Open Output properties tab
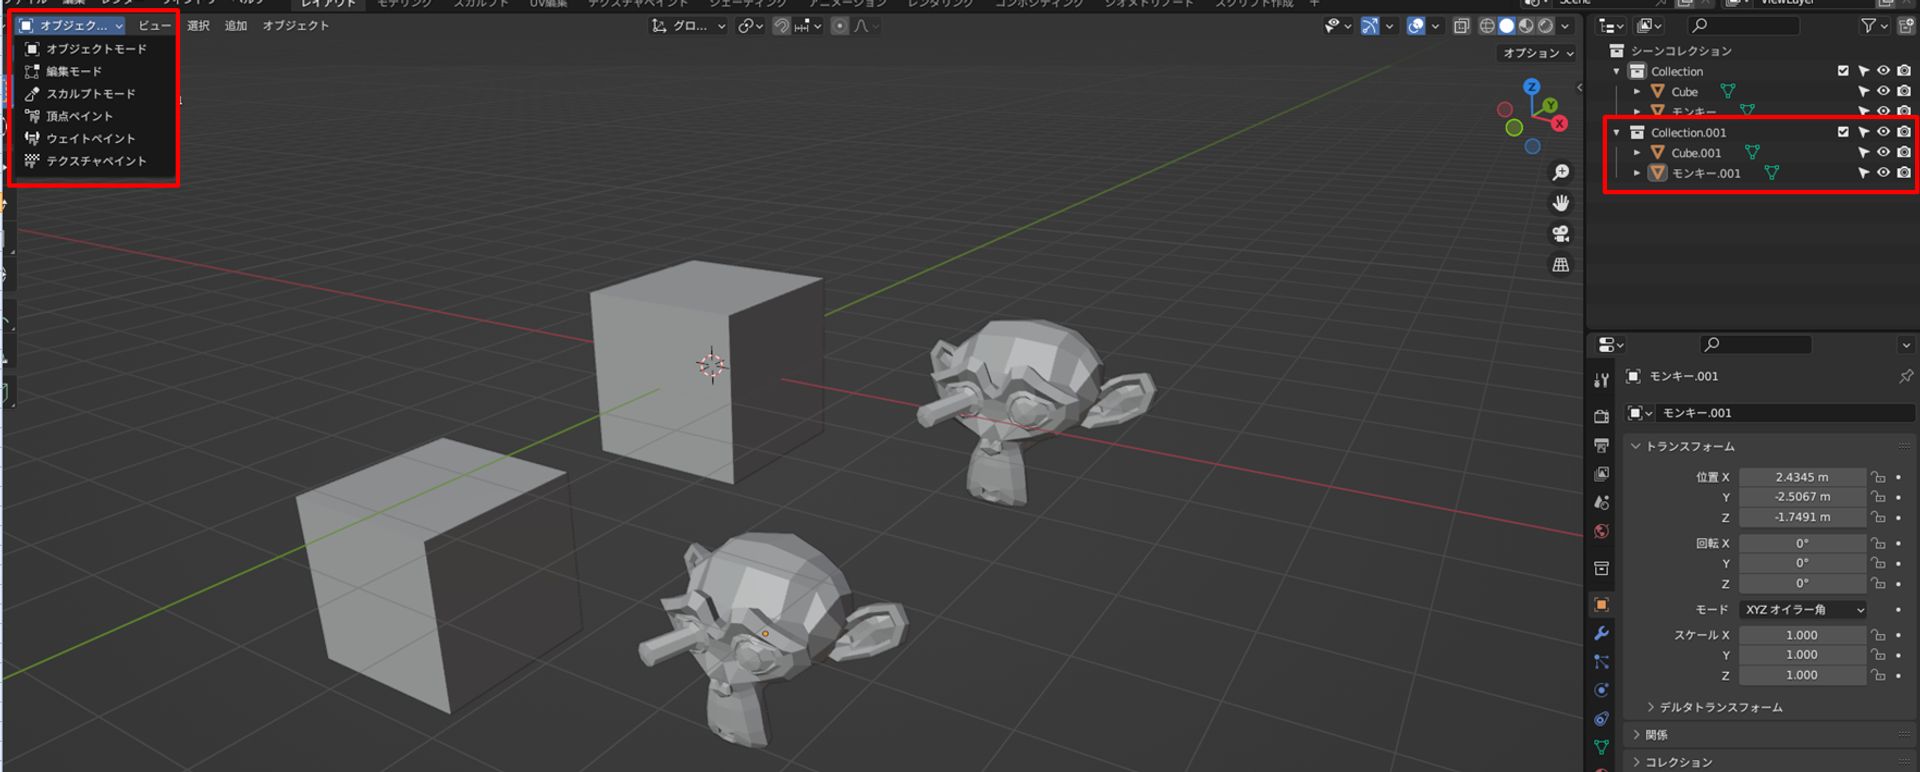 (1602, 445)
